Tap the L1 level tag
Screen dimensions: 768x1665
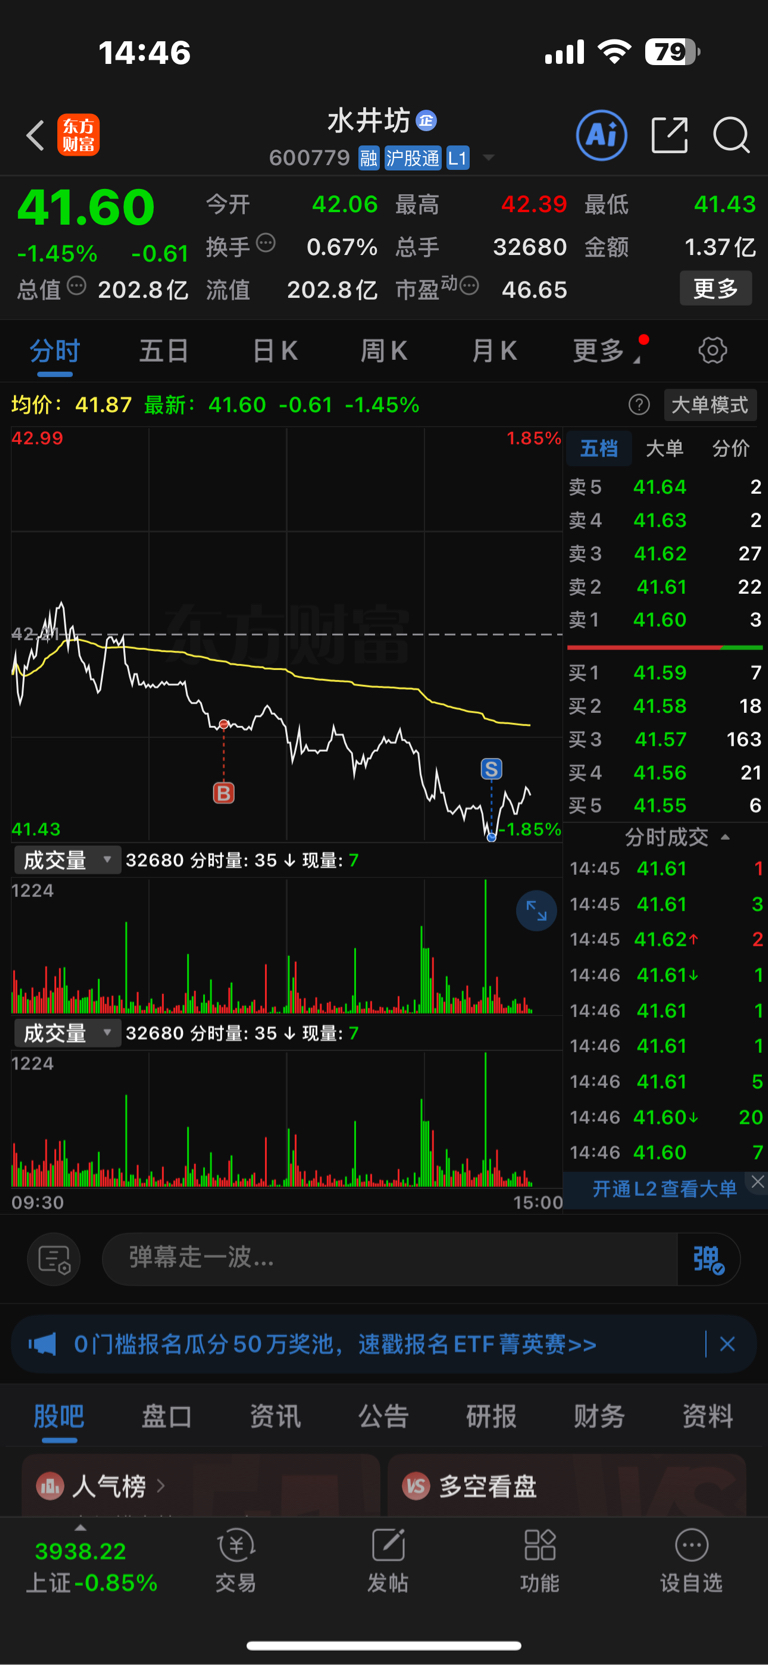pos(457,158)
